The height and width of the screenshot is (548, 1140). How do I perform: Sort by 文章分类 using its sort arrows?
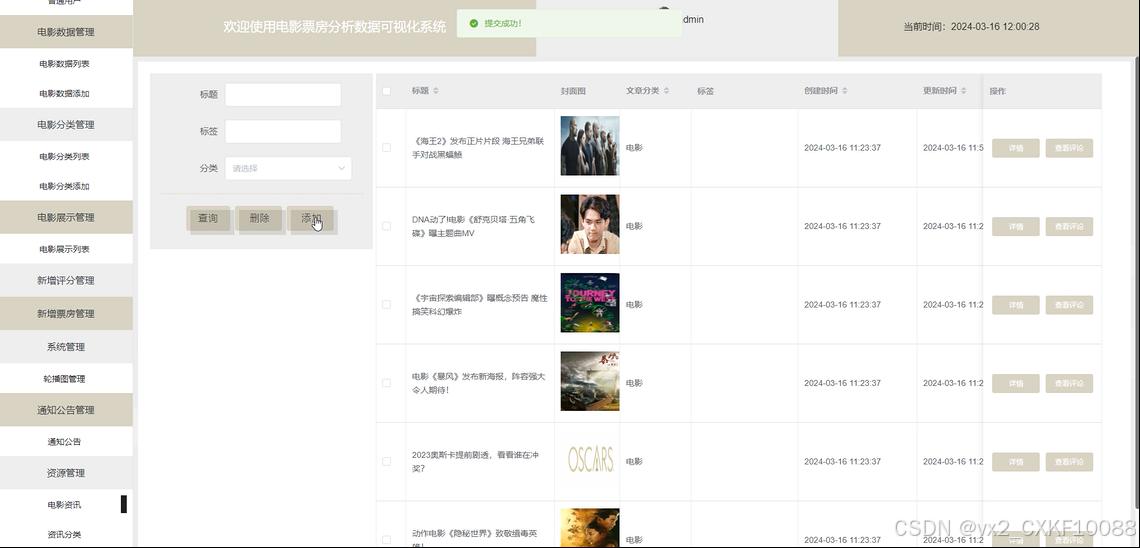[666, 91]
